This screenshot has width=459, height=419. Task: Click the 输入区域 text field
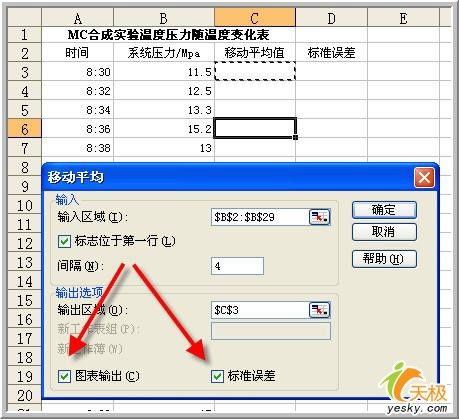click(260, 217)
